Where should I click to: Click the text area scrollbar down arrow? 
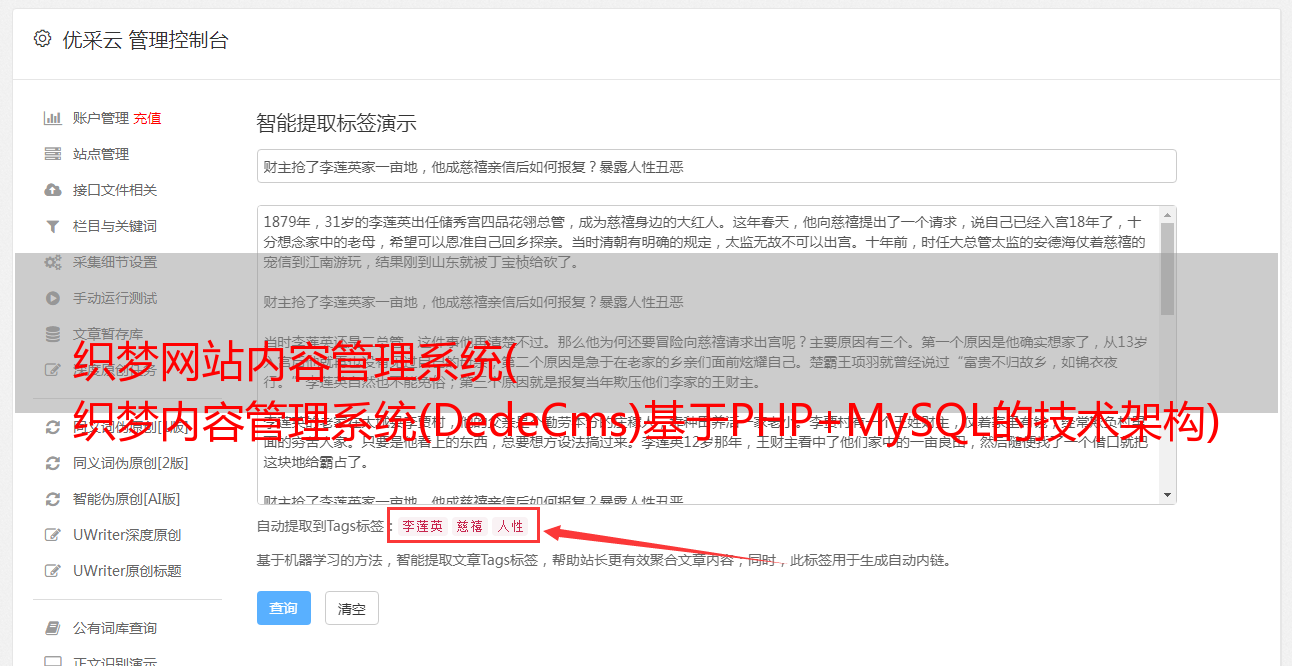[1168, 495]
